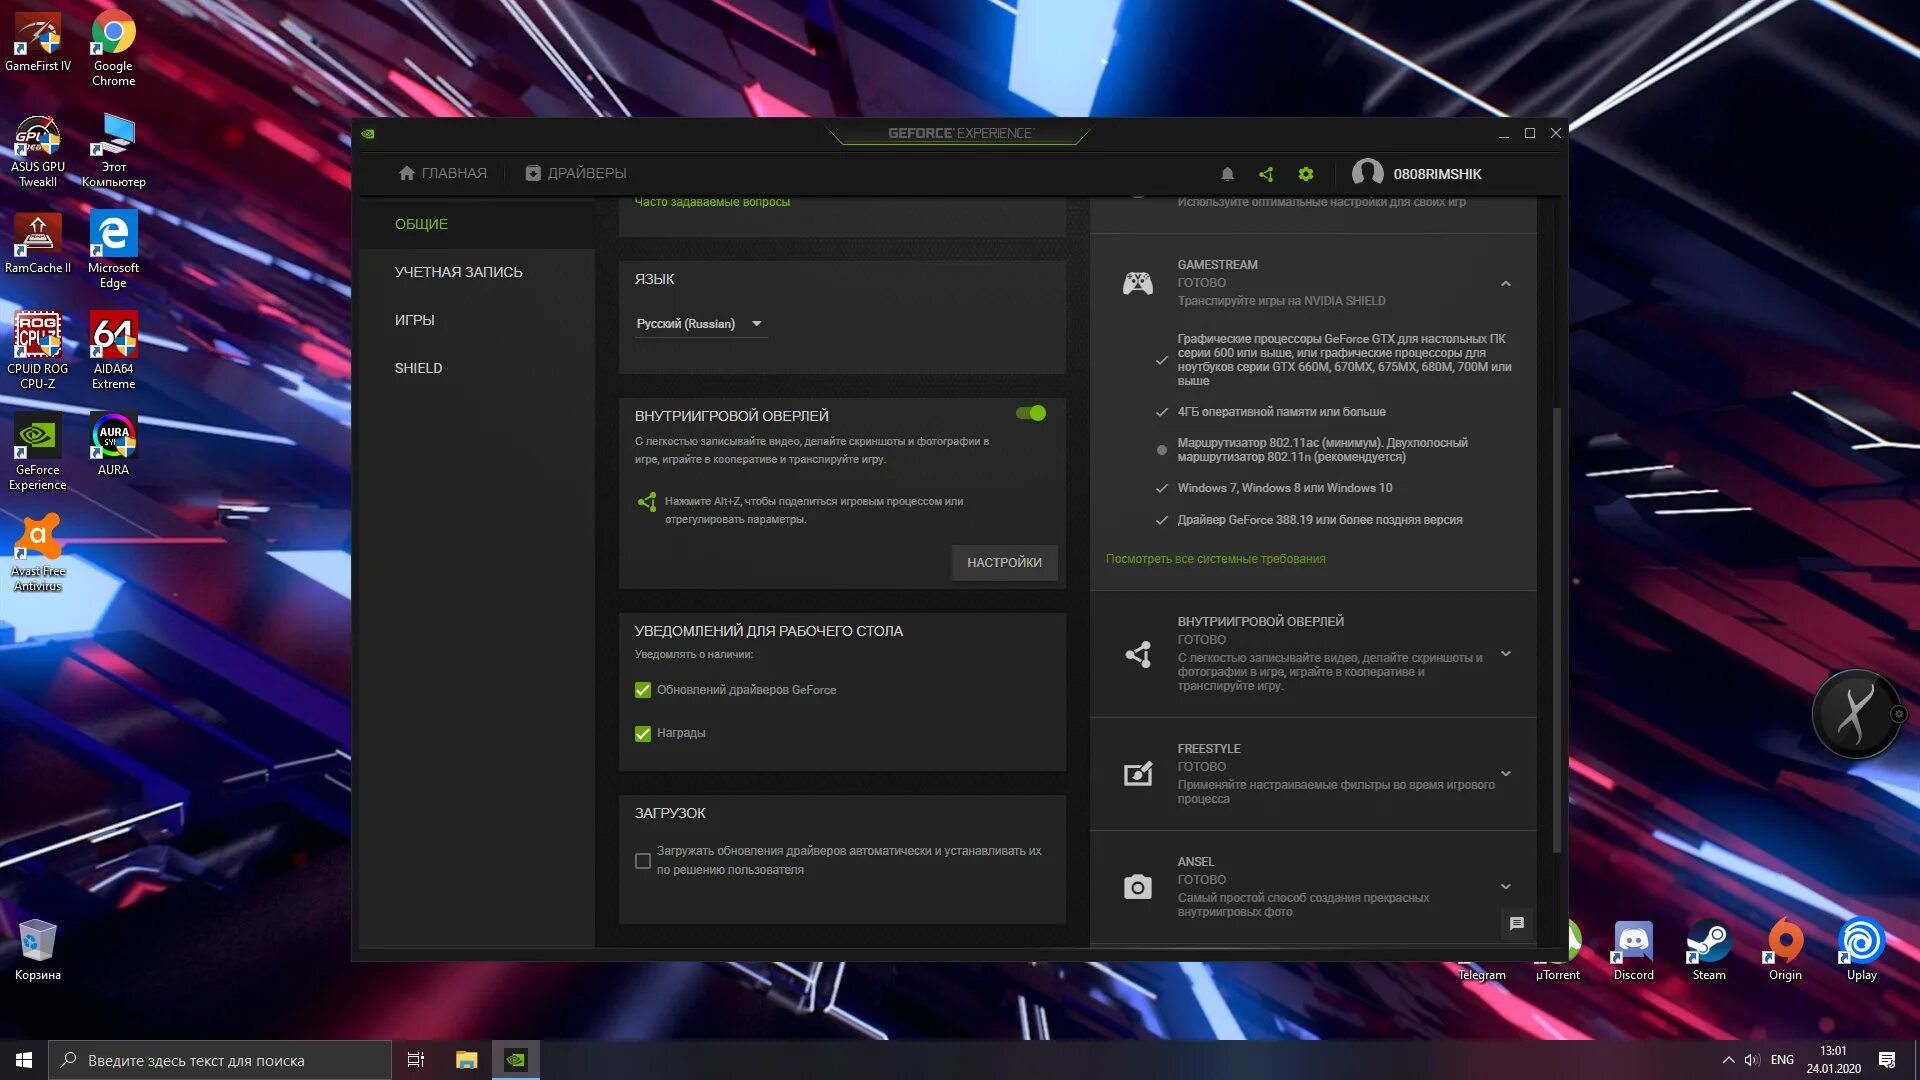Open the Этот Компьютер desktop icon
The height and width of the screenshot is (1080, 1920).
coord(113,150)
